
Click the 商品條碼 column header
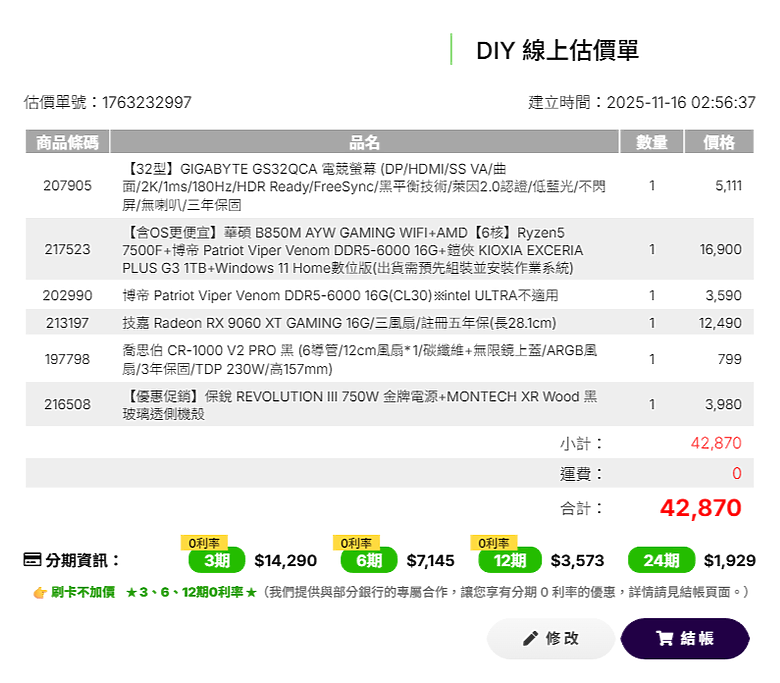67,142
